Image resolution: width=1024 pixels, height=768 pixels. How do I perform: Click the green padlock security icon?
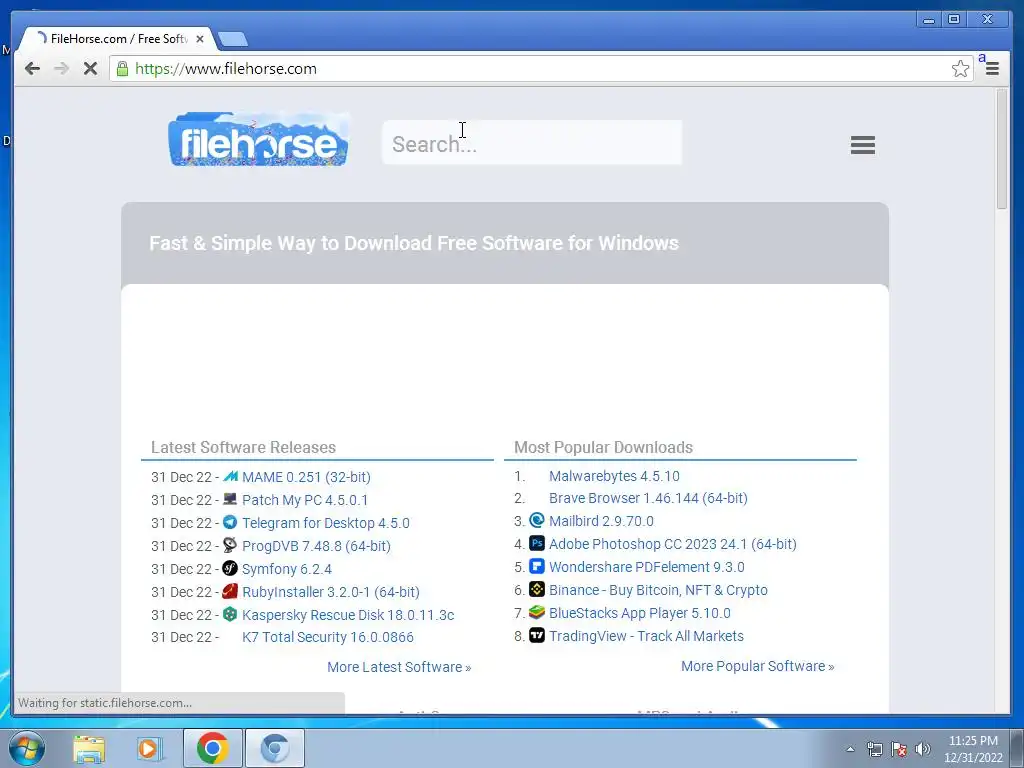122,69
